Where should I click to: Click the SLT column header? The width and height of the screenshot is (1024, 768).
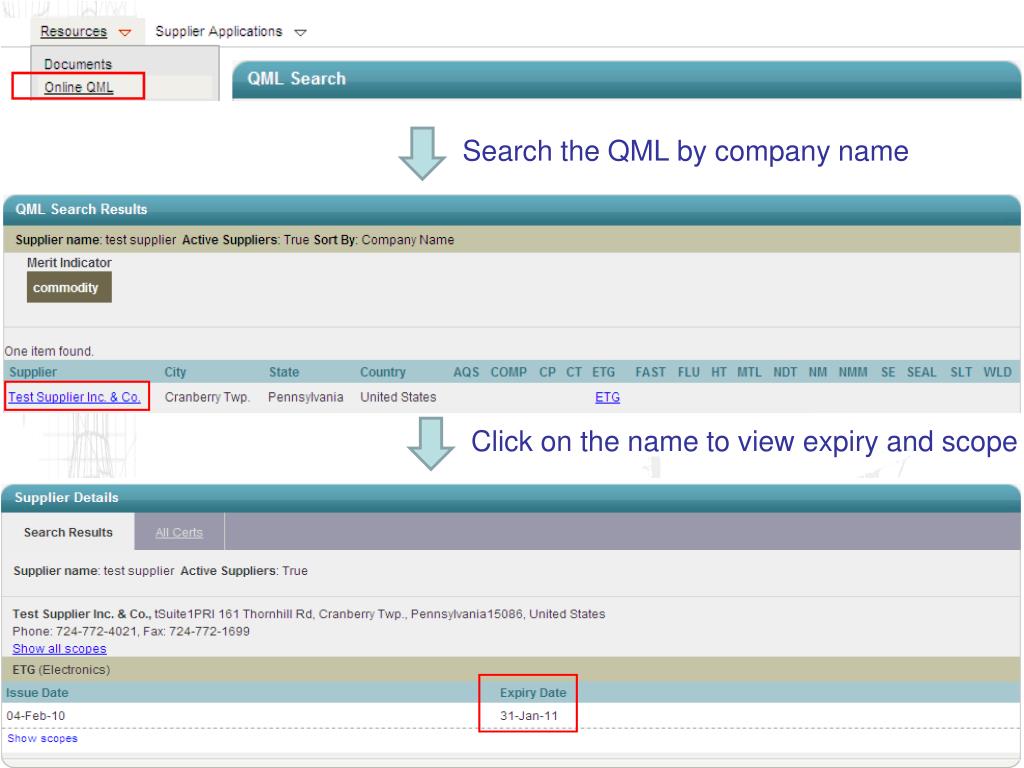[961, 372]
